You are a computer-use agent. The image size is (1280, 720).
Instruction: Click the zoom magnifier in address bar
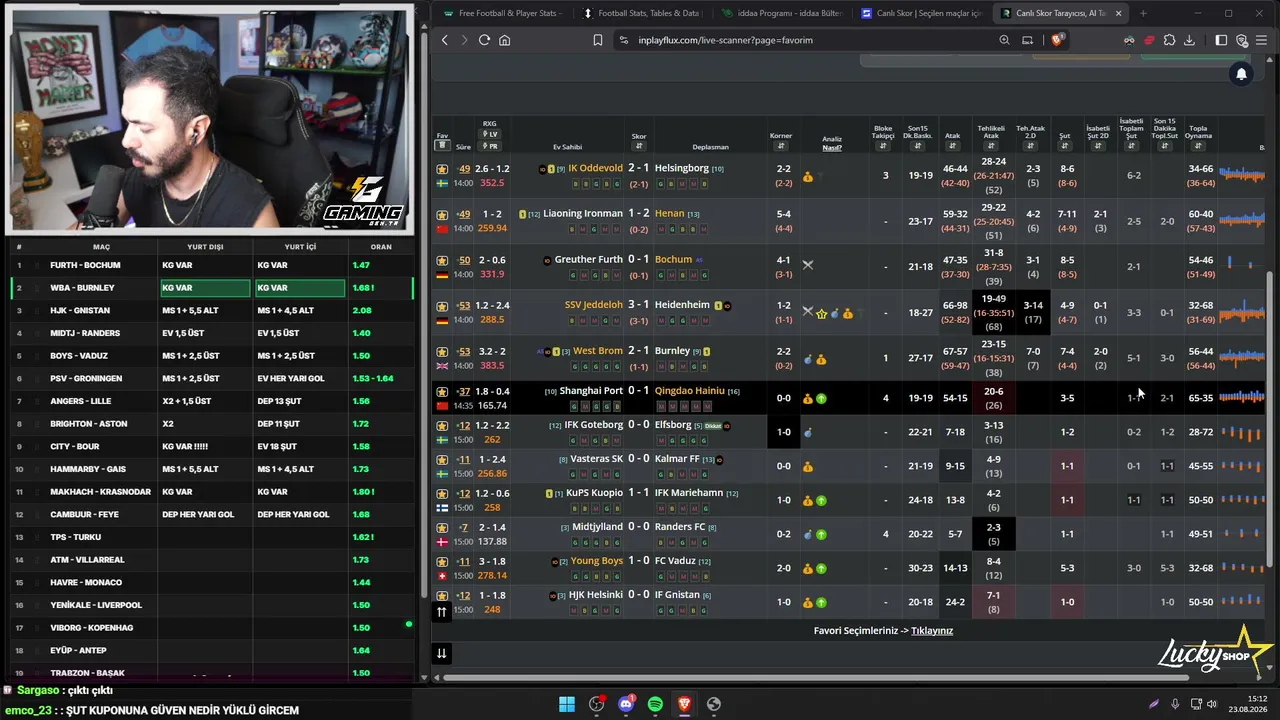(x=1004, y=40)
